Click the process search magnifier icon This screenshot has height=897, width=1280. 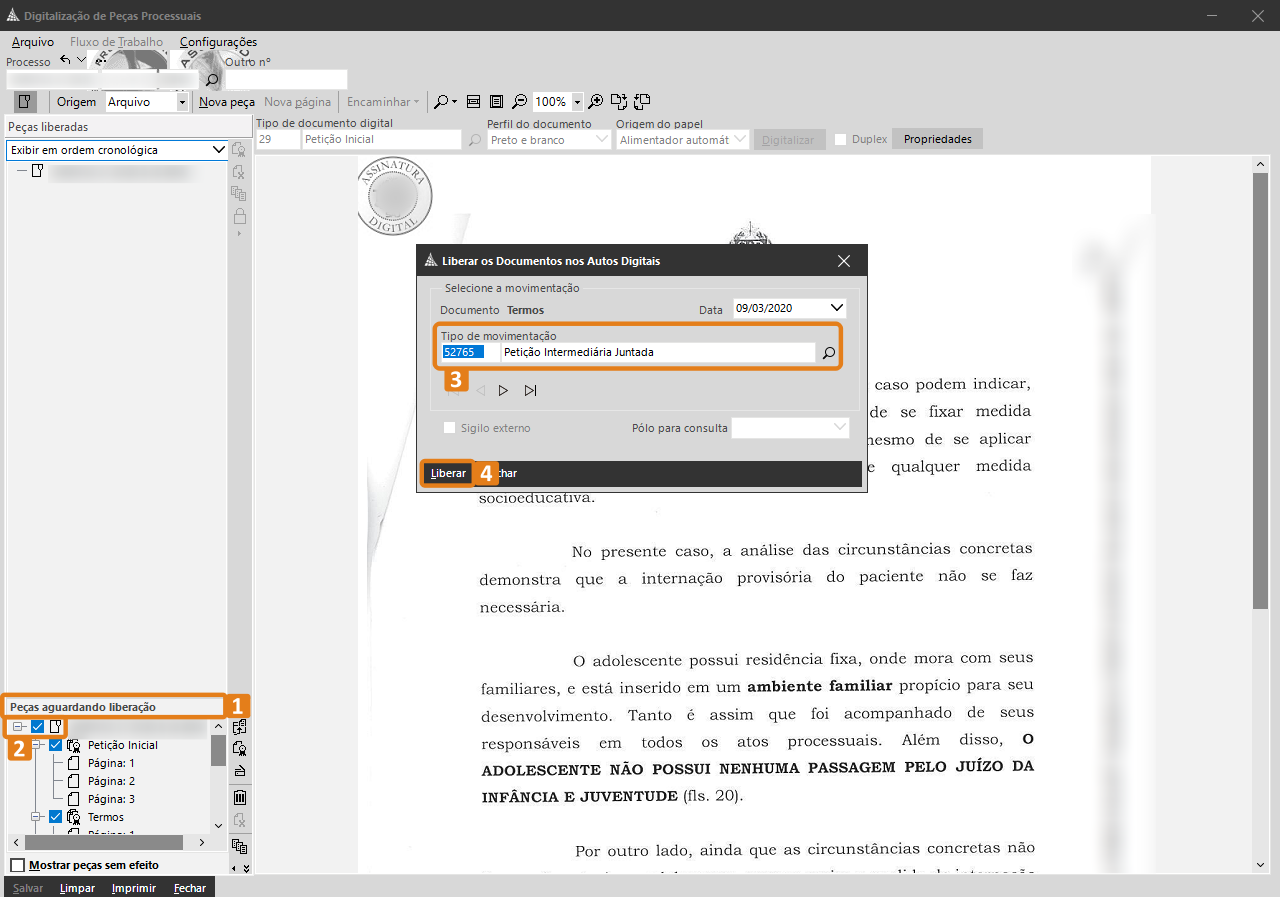(212, 80)
